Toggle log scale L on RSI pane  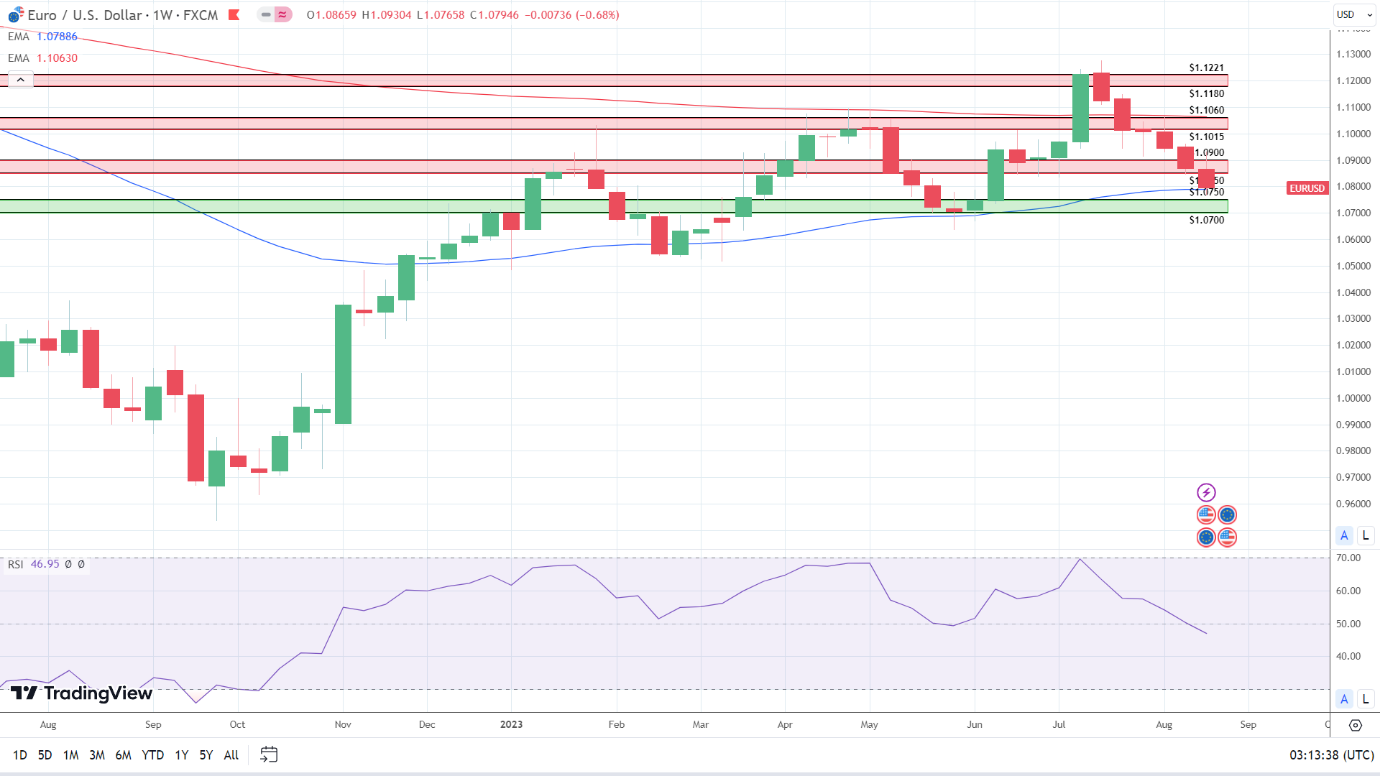point(1365,699)
